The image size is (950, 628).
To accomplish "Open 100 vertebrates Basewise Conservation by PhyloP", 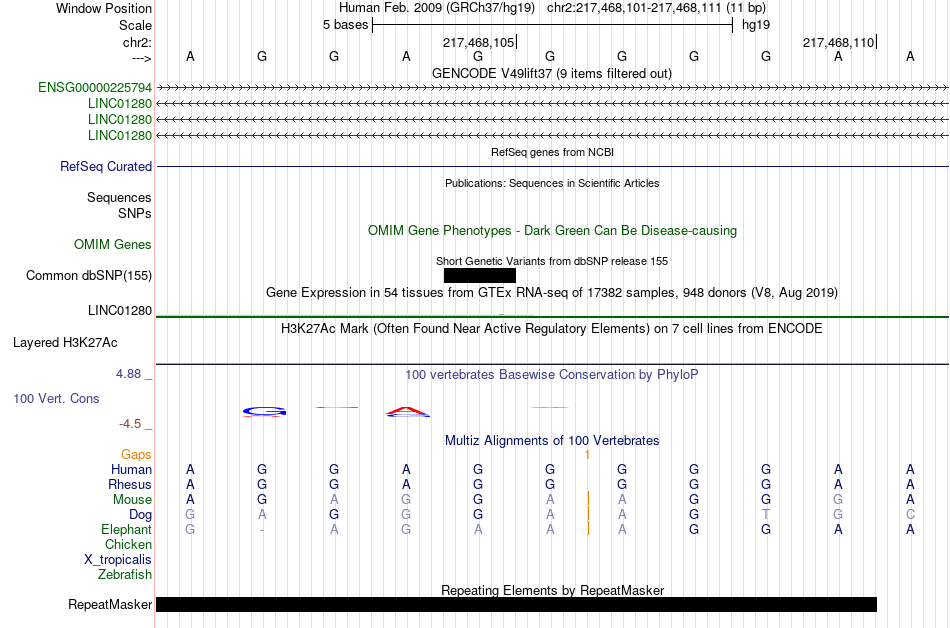I will (552, 375).
